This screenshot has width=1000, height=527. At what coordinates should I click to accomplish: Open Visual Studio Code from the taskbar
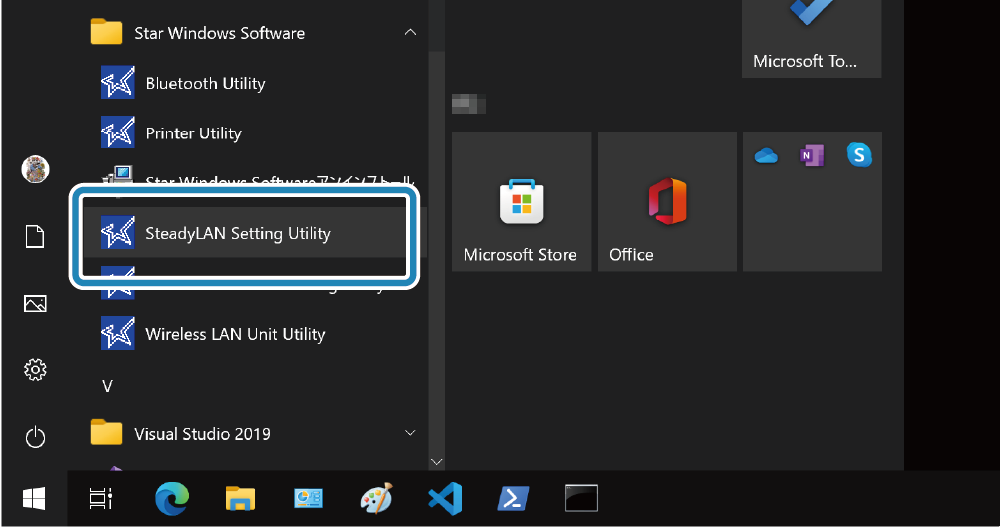[443, 498]
